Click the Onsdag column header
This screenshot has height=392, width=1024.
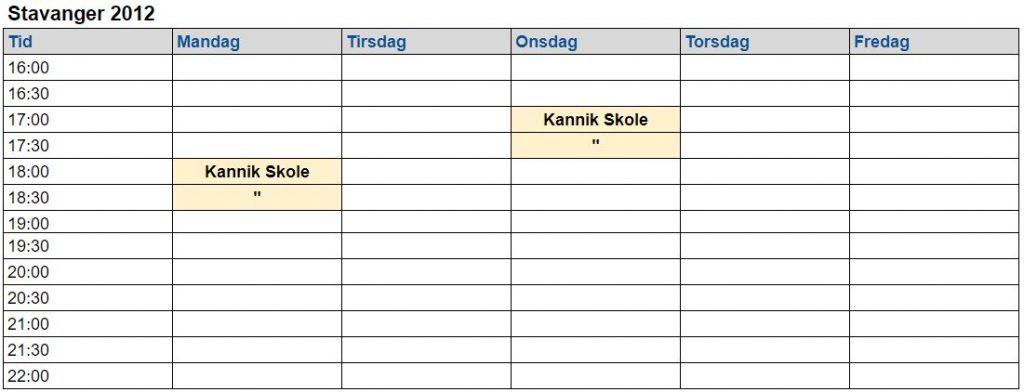point(596,42)
